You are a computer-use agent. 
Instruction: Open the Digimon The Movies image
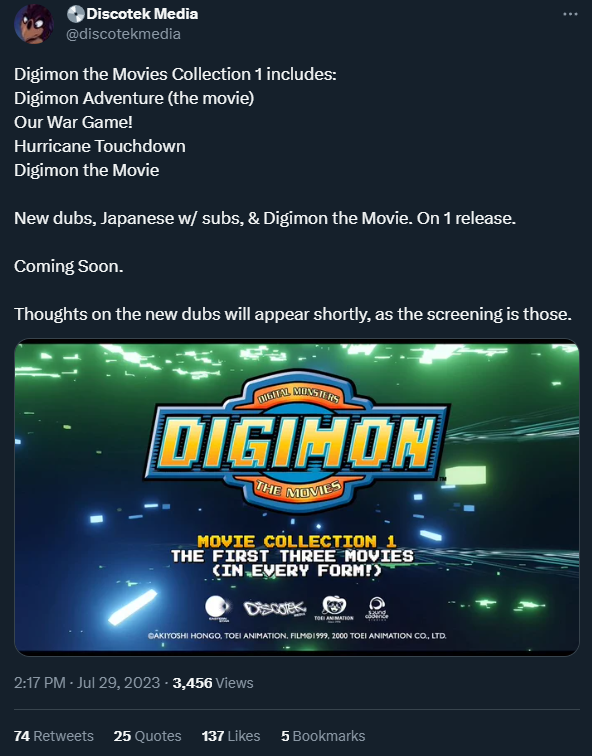pos(296,497)
